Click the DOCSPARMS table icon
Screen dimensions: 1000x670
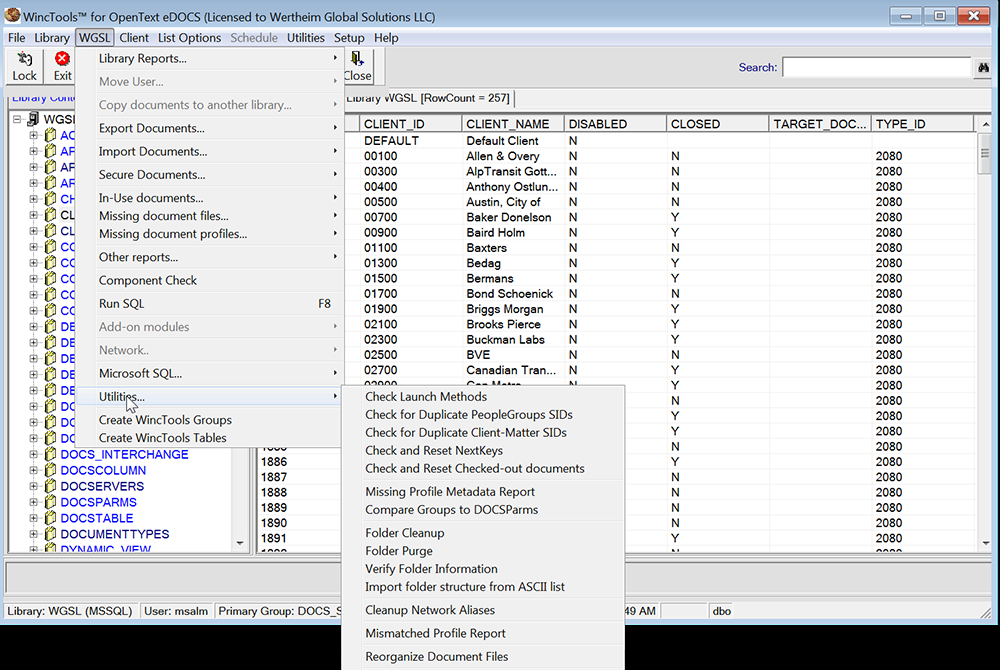click(50, 502)
